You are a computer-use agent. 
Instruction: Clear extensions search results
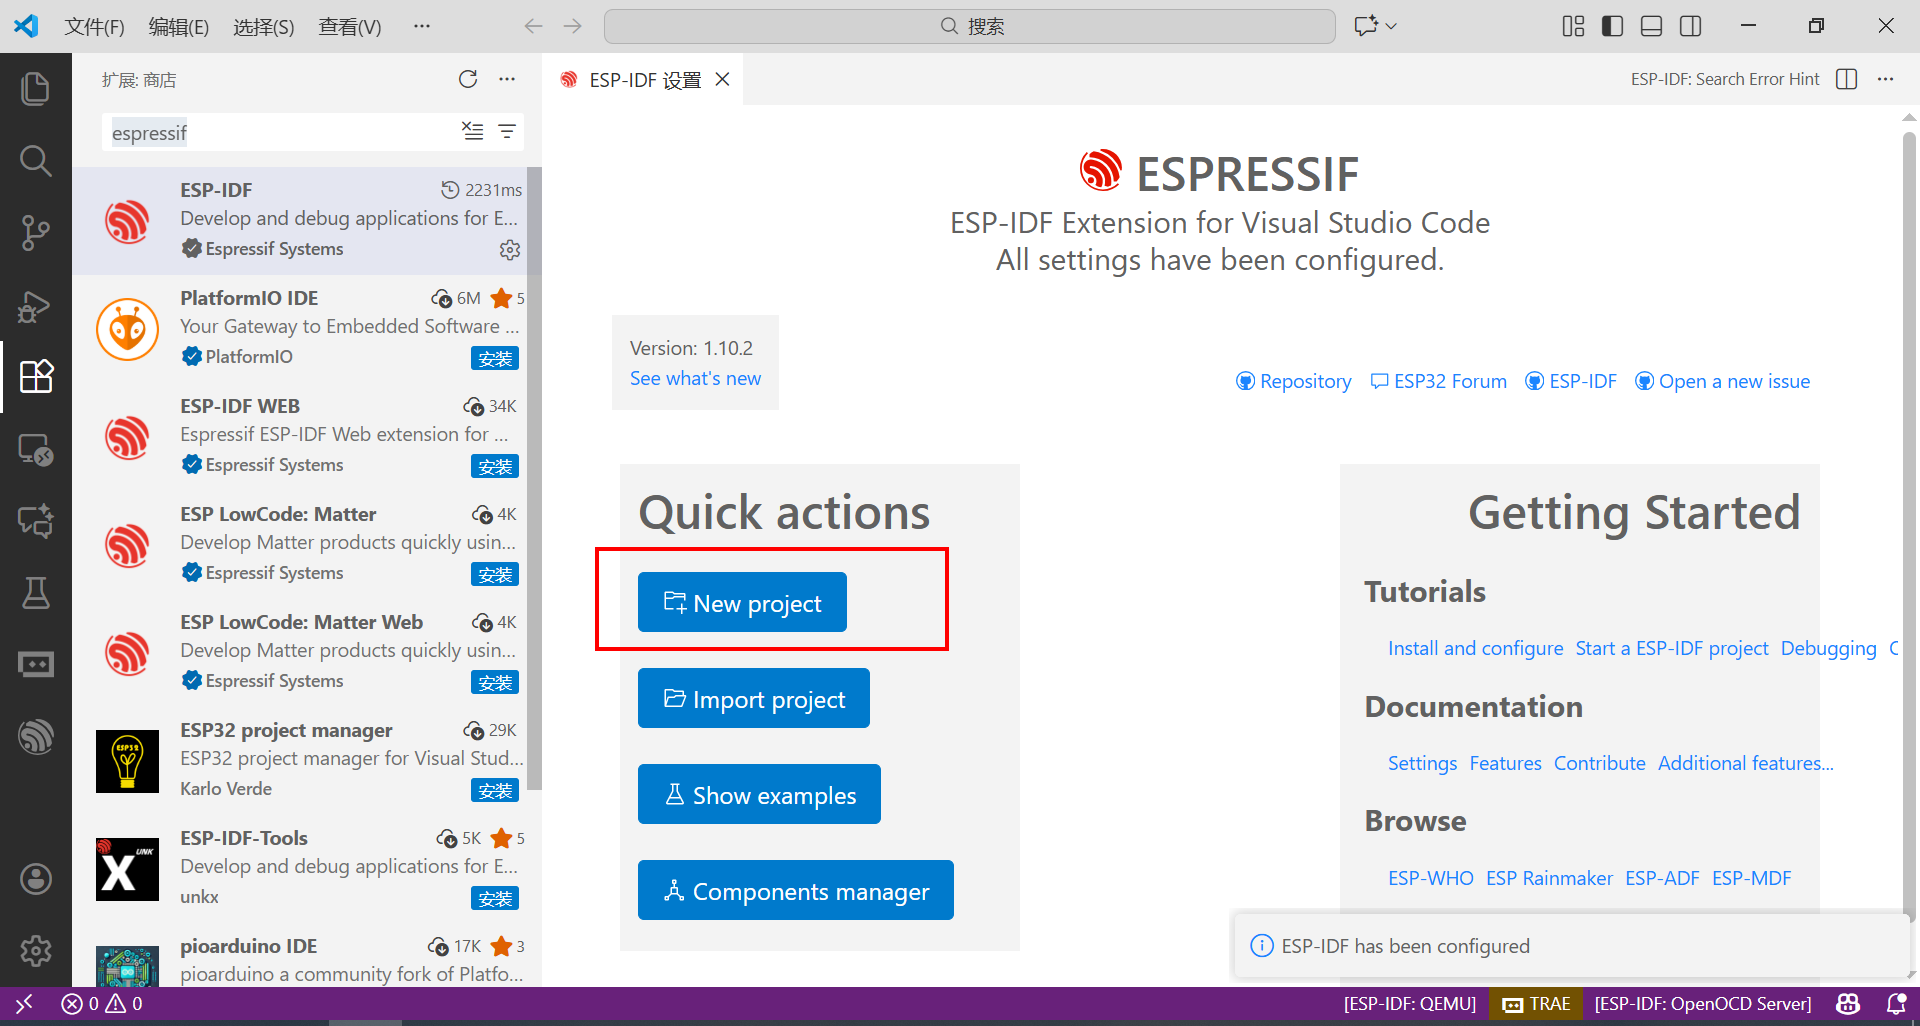pyautogui.click(x=472, y=131)
